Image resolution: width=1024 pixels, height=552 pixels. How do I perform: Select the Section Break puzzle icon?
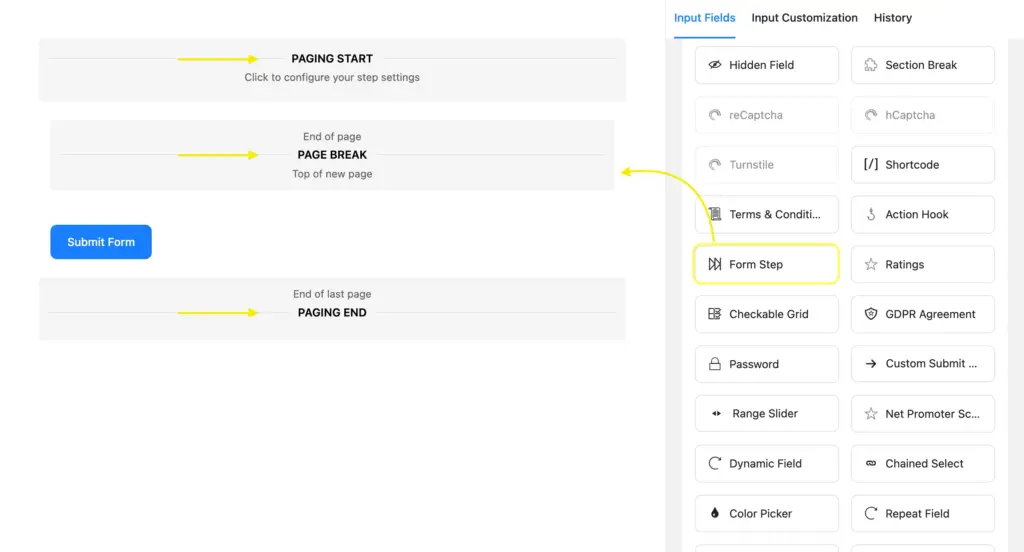(x=871, y=65)
